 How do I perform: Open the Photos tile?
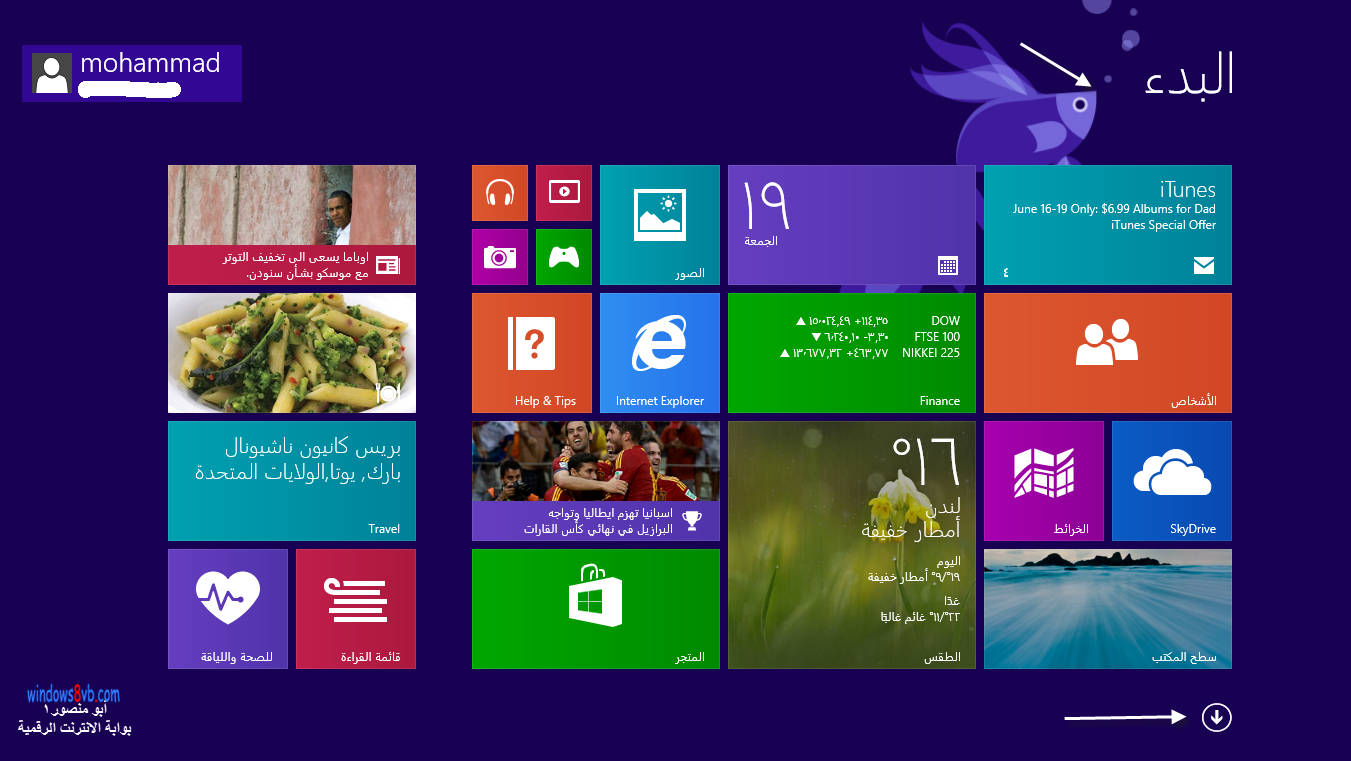pyautogui.click(x=659, y=225)
